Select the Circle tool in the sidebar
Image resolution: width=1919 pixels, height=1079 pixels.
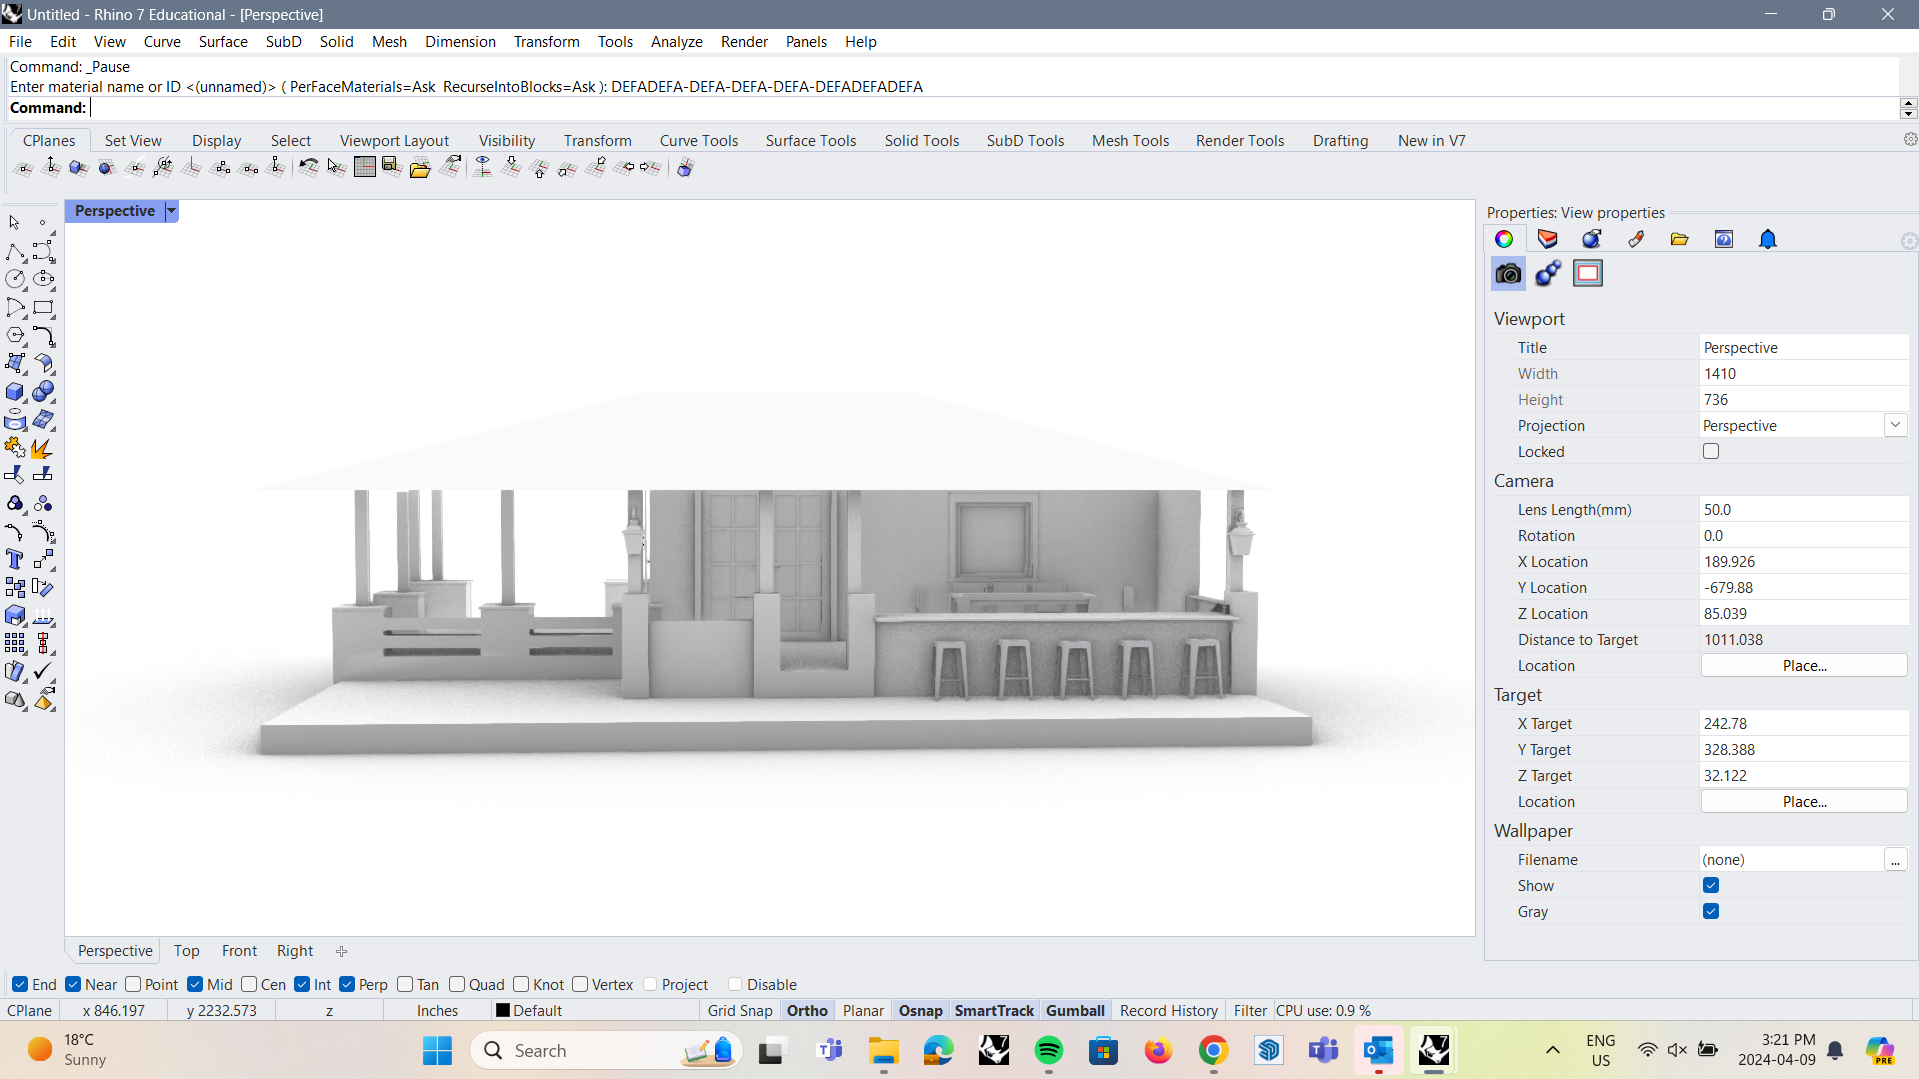[x=16, y=279]
